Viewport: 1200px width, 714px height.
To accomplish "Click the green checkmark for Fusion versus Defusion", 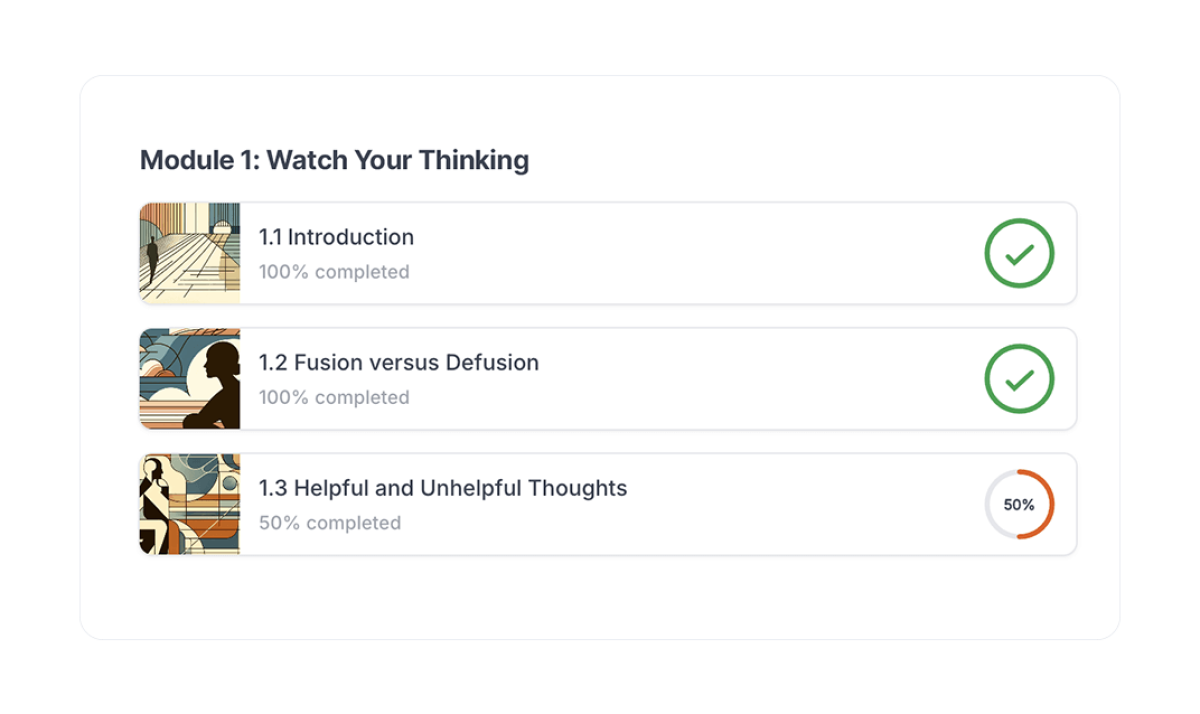I will click(1019, 379).
